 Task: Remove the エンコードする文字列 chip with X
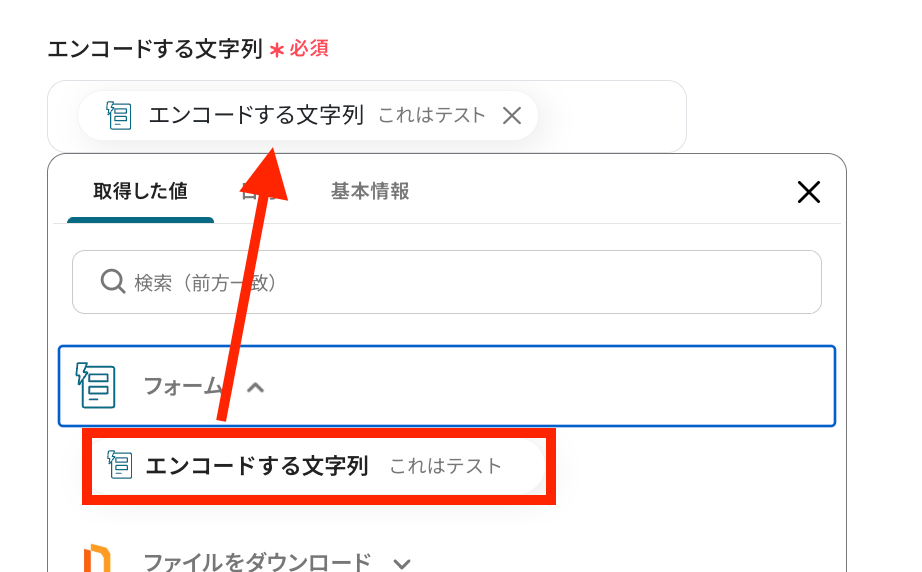[x=512, y=116]
